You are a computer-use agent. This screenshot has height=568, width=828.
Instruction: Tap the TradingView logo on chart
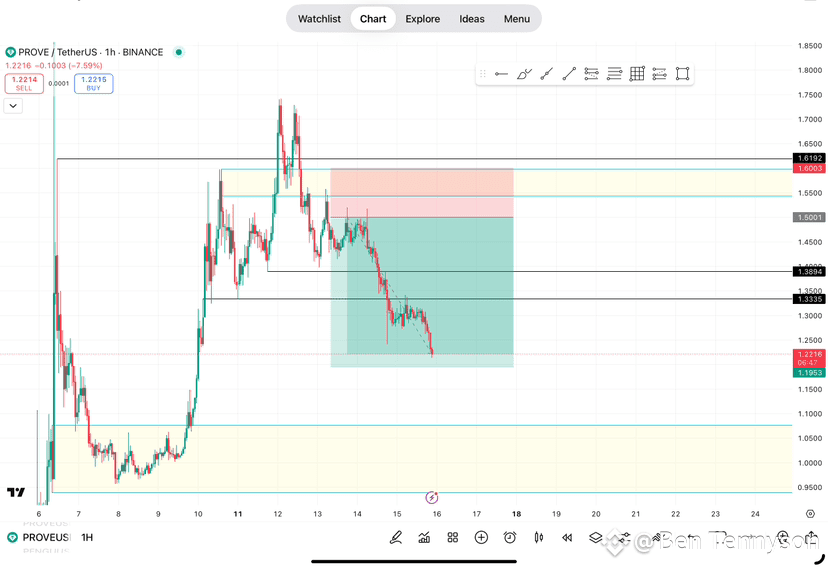pos(16,492)
